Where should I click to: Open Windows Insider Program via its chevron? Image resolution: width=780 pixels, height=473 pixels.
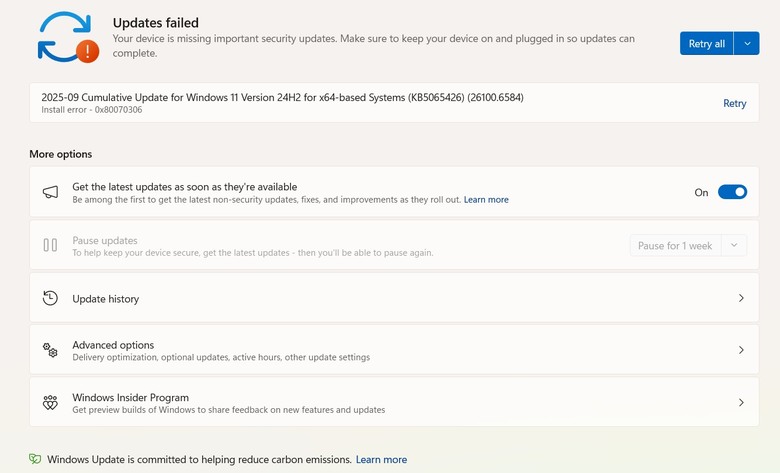(x=741, y=402)
